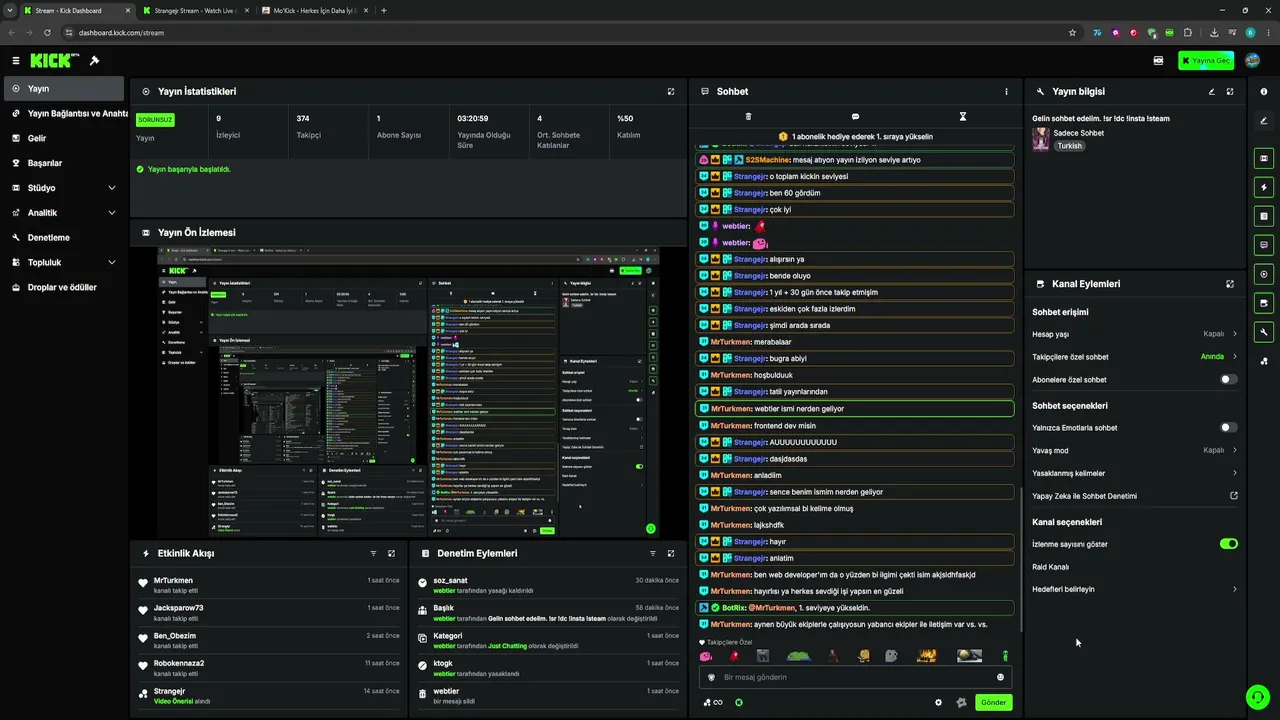Image resolution: width=1280 pixels, height=720 pixels.
Task: Edit stream info with the Yayın bilgisi pencil
Action: click(x=1211, y=91)
